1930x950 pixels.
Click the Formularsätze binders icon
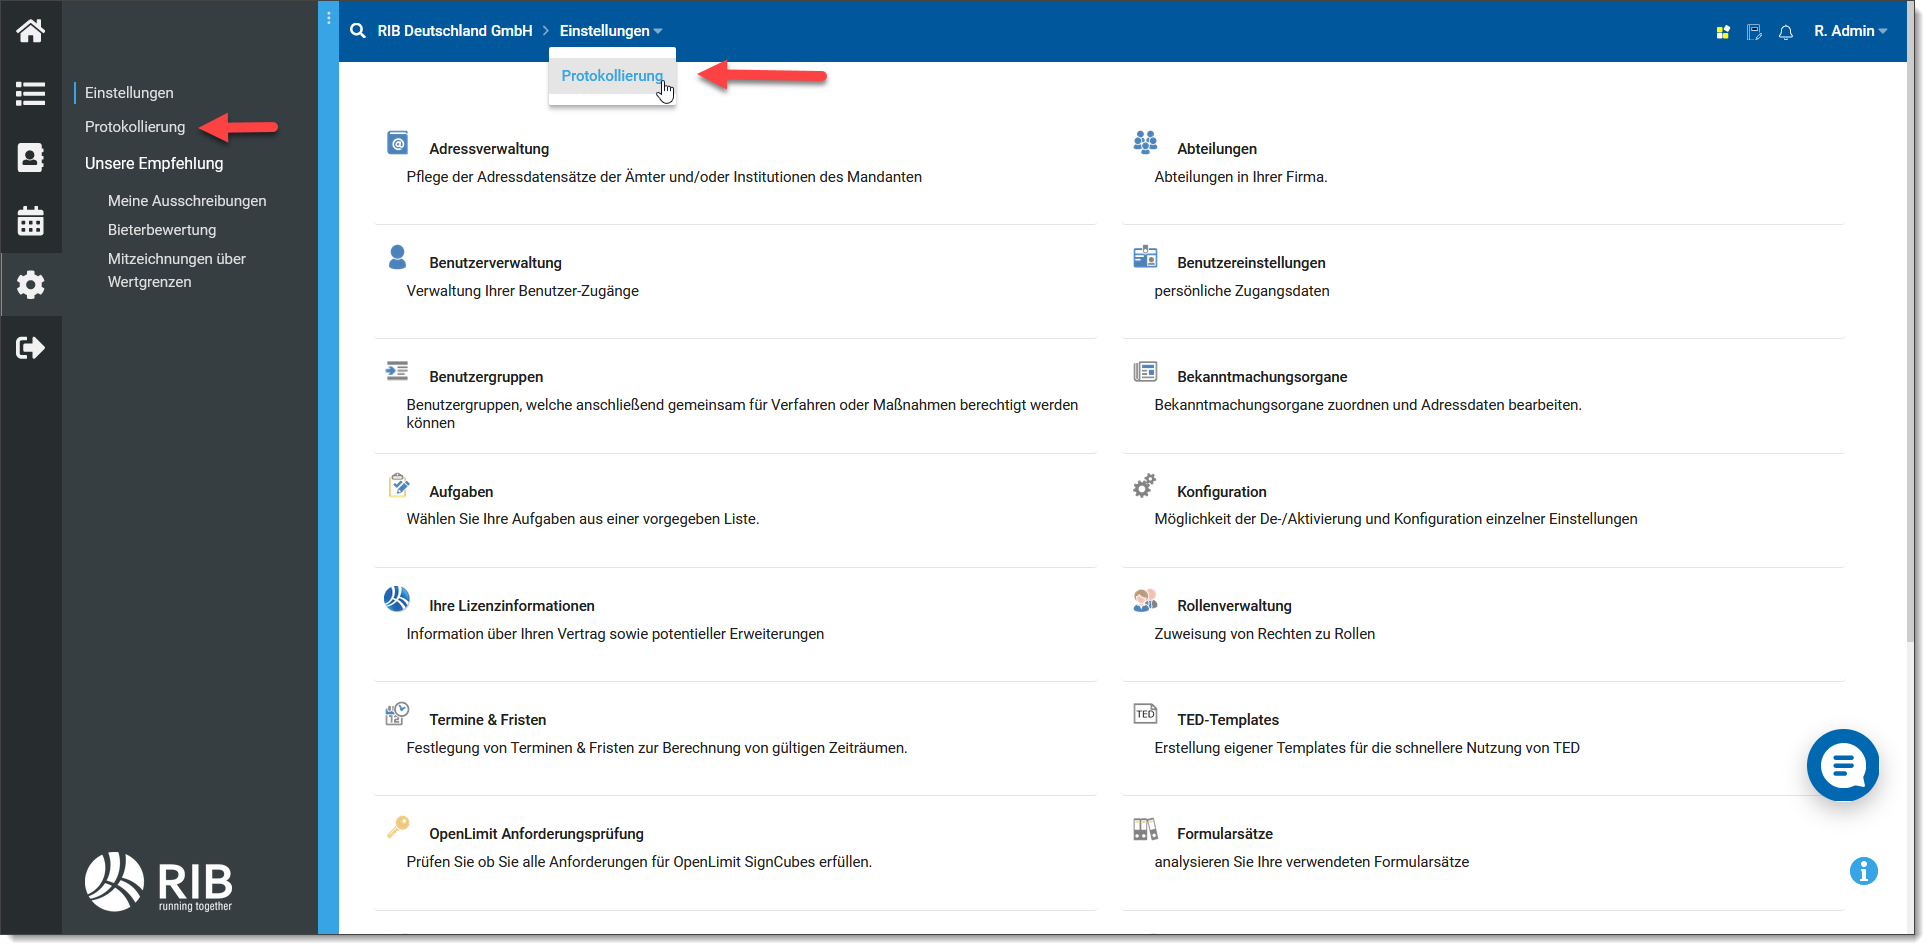(1145, 829)
